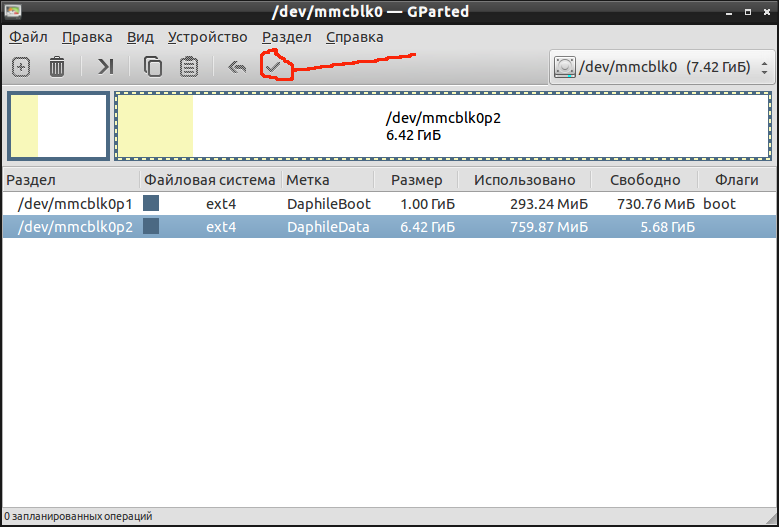Click the 293.24 МиБ used cell

tap(549, 204)
